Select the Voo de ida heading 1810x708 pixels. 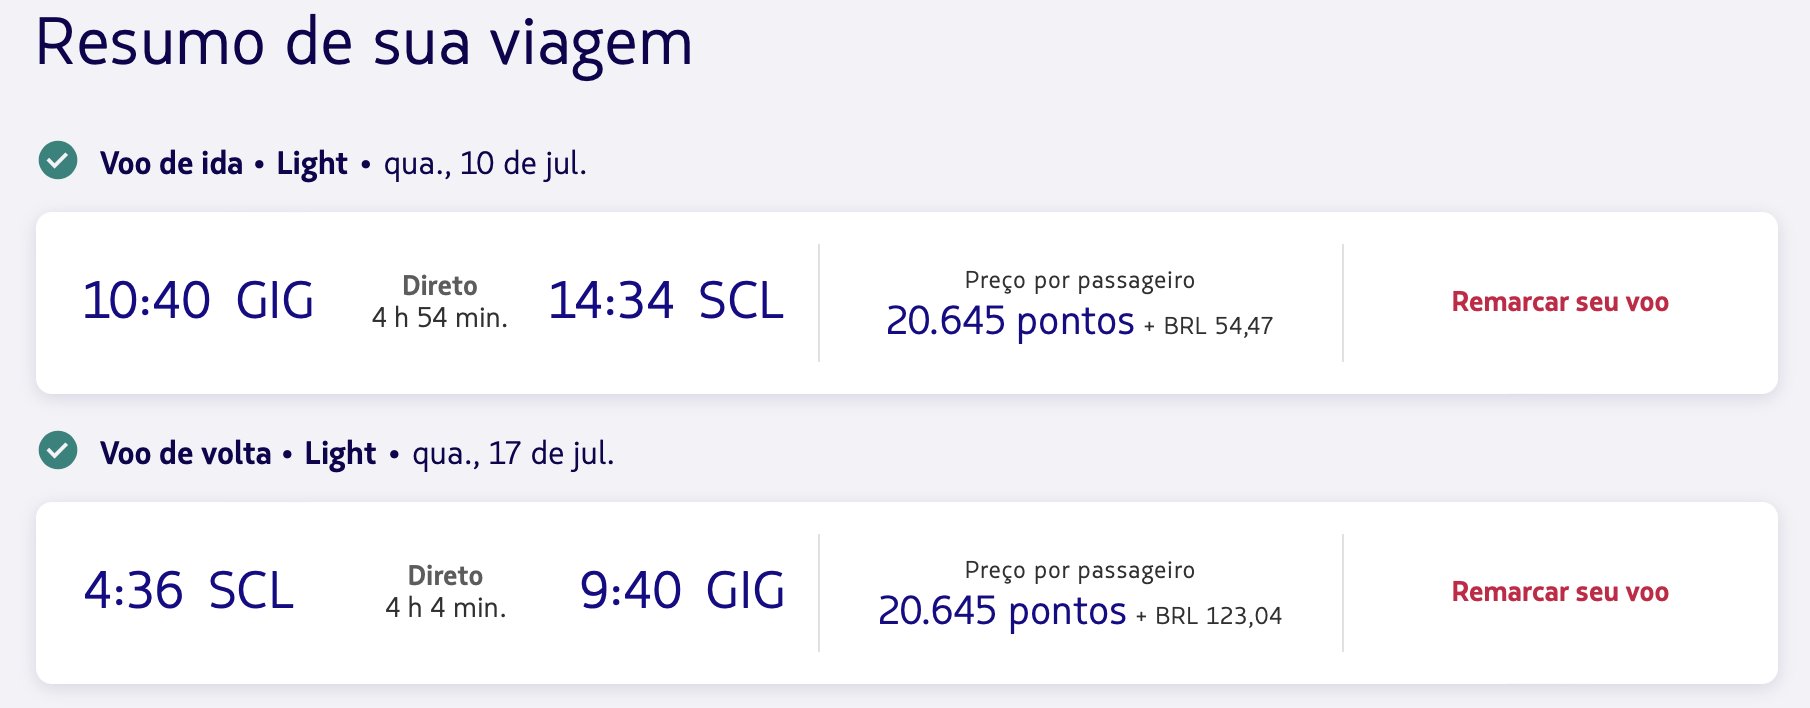pyautogui.click(x=171, y=163)
